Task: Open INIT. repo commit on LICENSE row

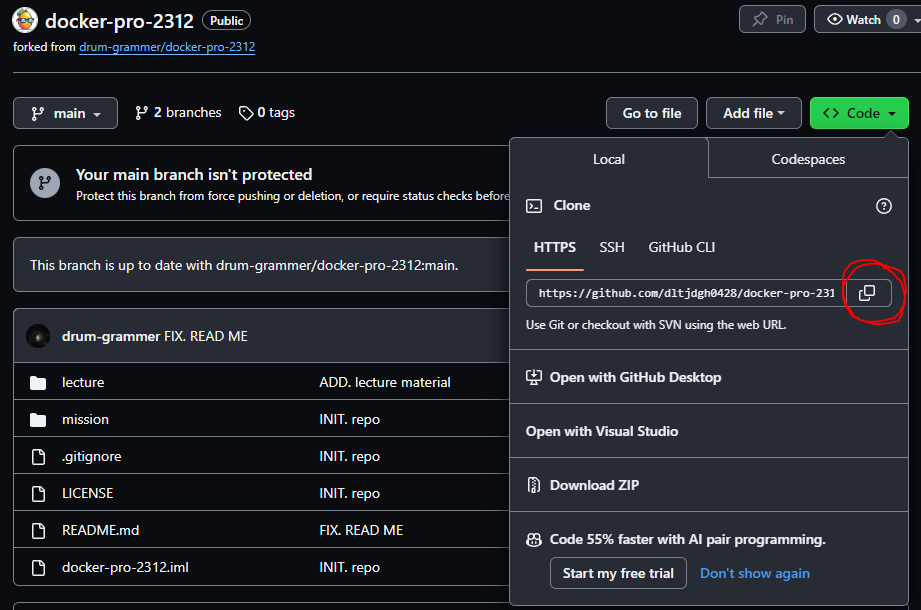Action: tap(349, 494)
